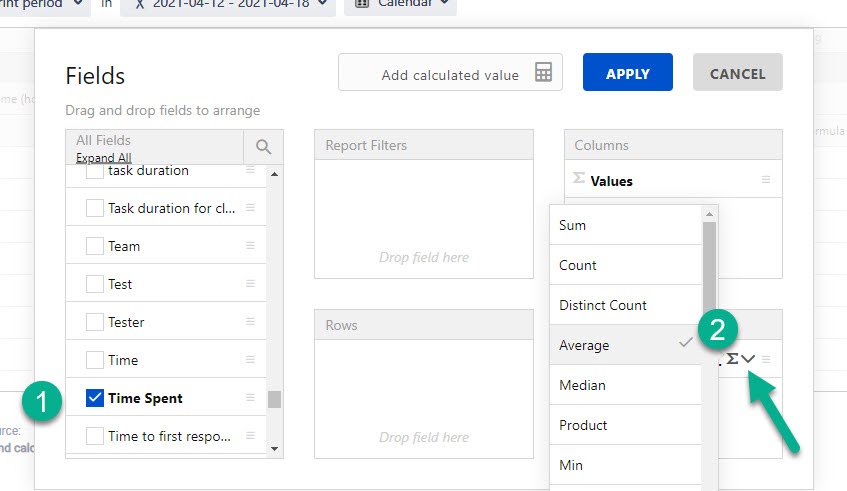Click the APPLY button

click(628, 72)
